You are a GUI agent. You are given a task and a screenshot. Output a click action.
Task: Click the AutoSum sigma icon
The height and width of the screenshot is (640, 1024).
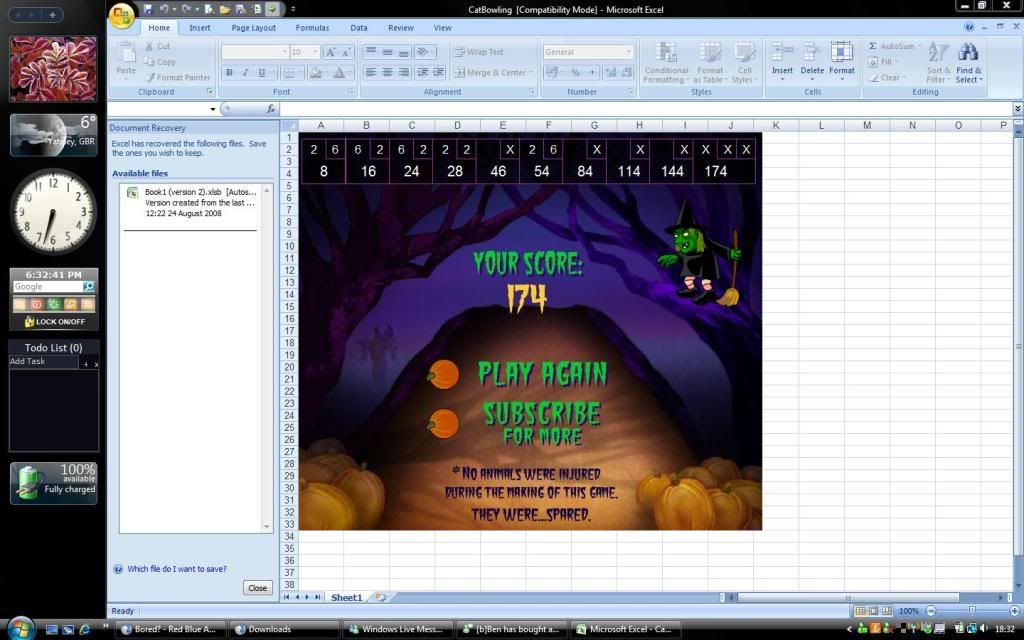[x=872, y=46]
